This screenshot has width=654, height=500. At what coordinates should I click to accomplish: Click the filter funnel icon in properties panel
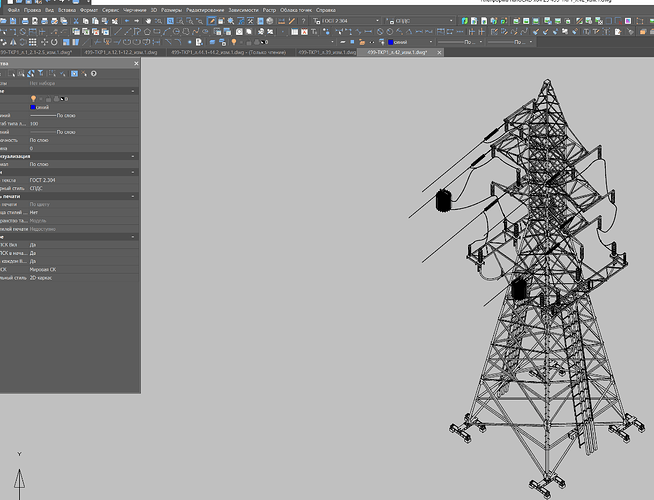[x=40, y=73]
